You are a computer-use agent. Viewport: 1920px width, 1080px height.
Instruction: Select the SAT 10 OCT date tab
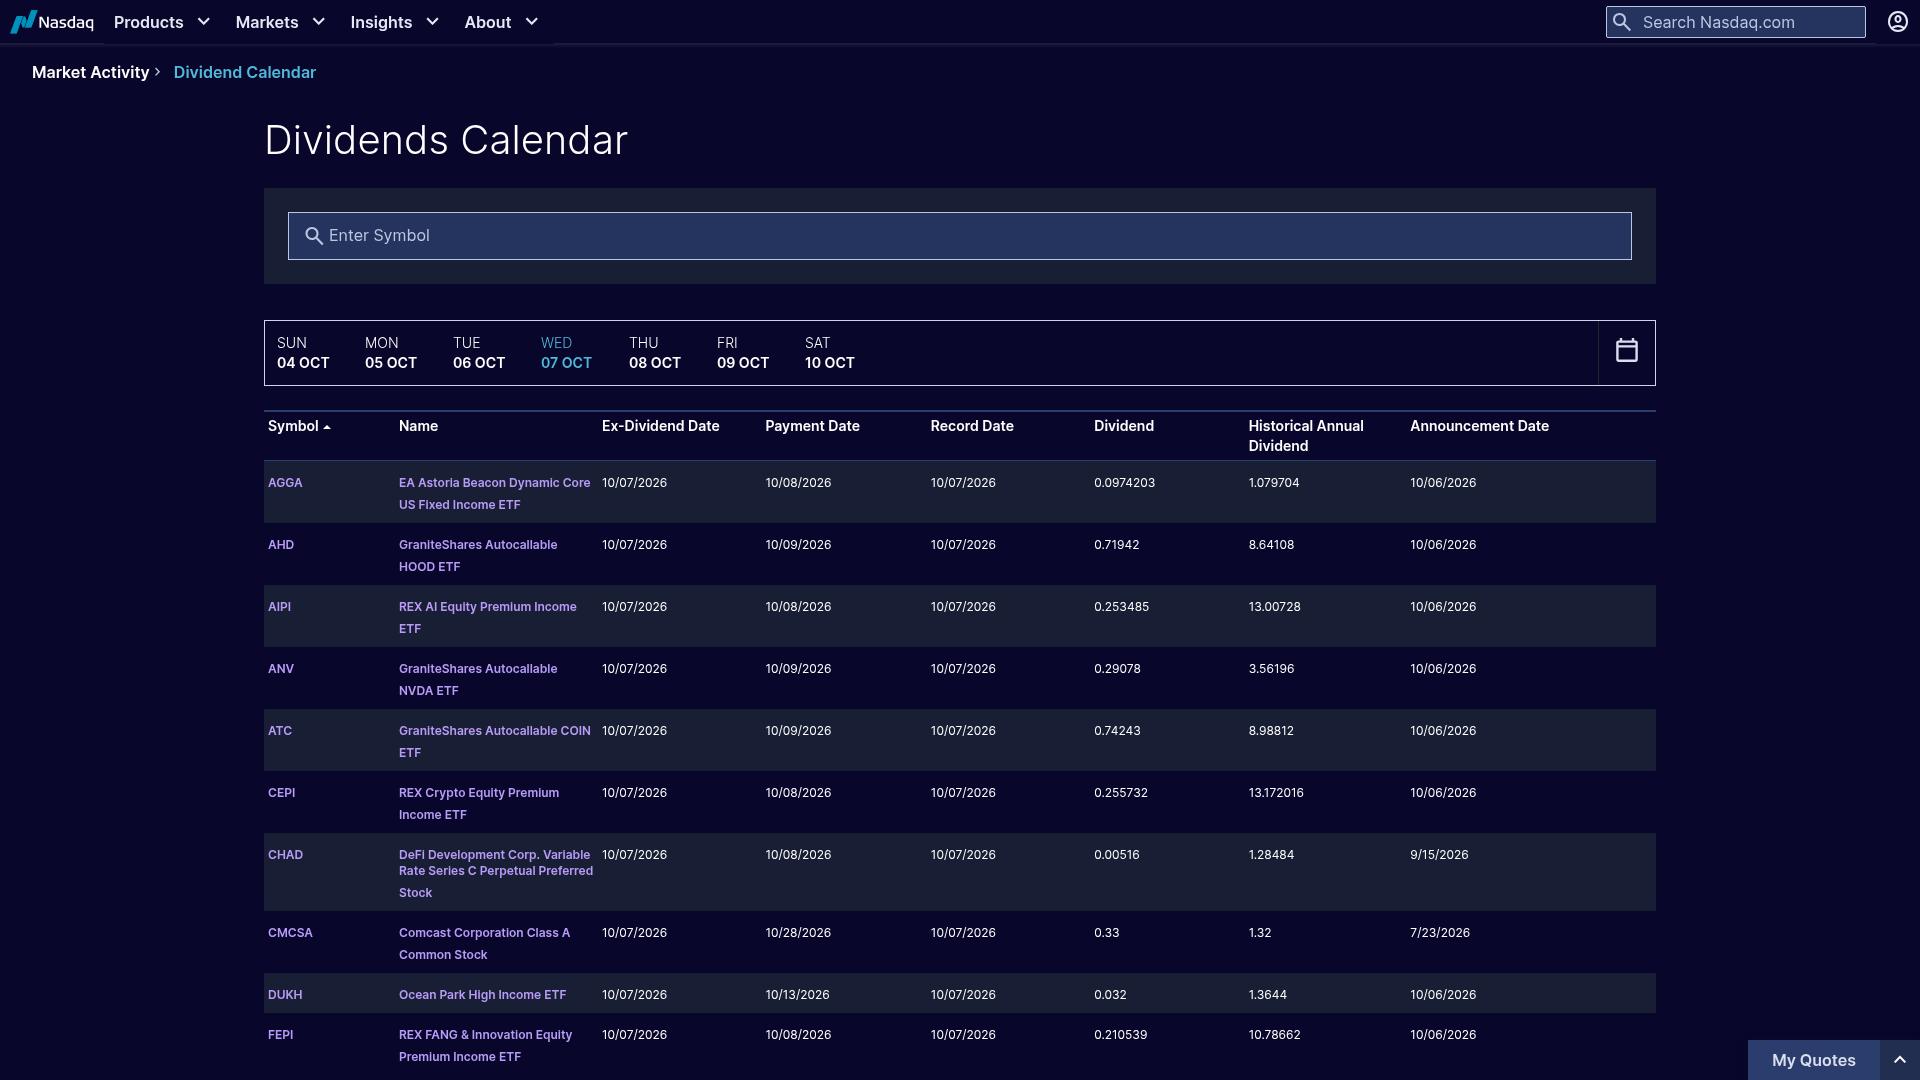[x=830, y=353]
